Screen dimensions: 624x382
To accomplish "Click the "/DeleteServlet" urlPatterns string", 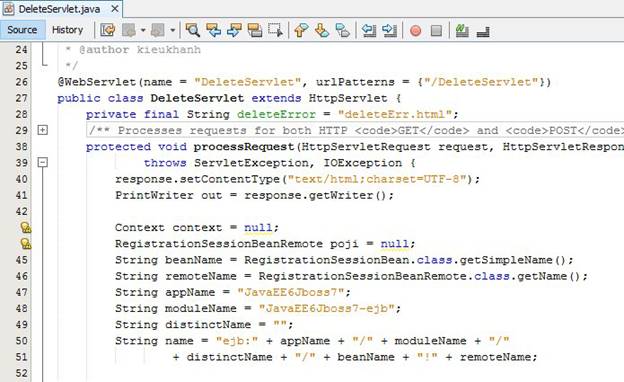I will [x=482, y=82].
